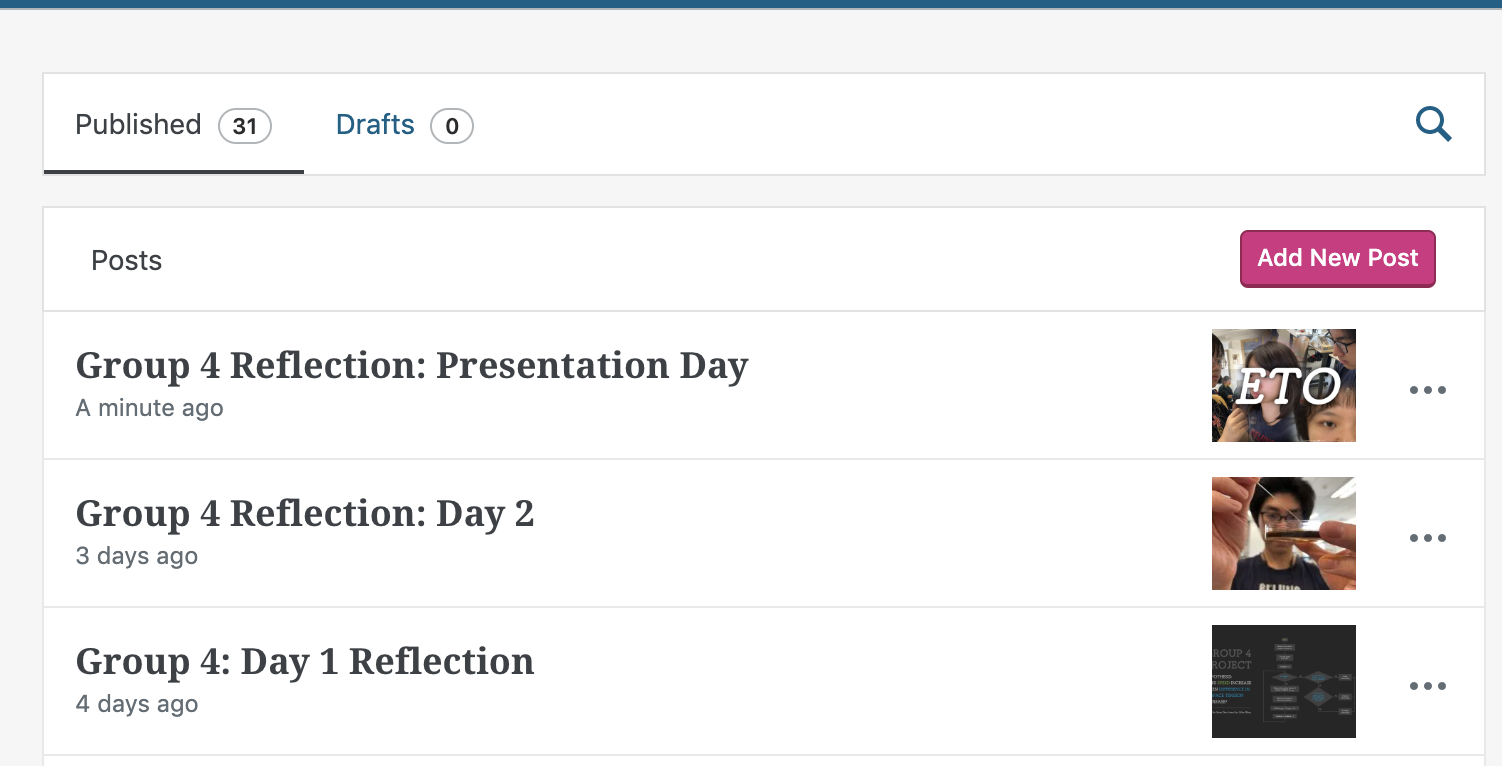Viewport: 1502px width, 766px height.
Task: Switch to the Published tab
Action: pos(139,125)
